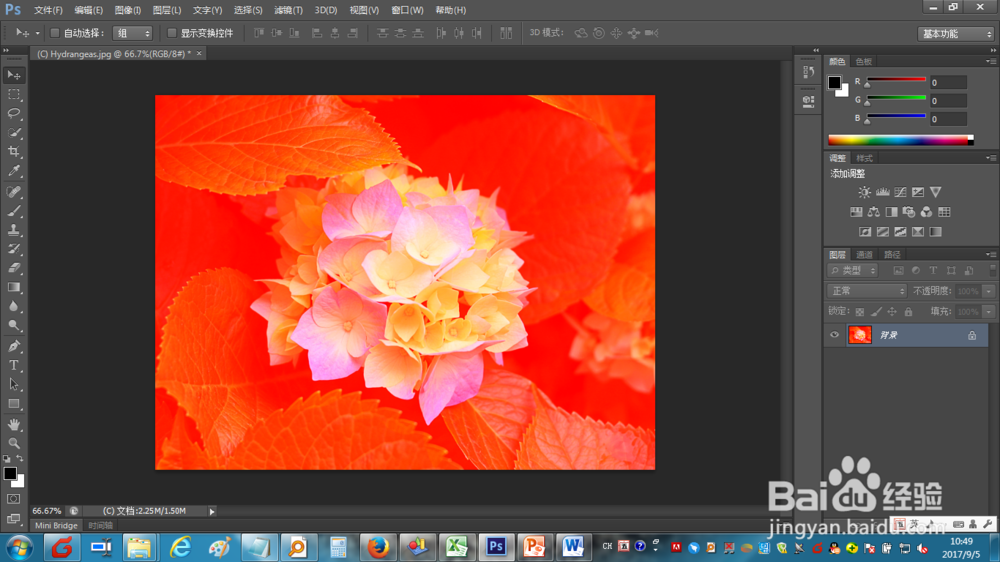Screen dimensions: 1000x562
Task: Select the Pen tool
Action: click(13, 346)
